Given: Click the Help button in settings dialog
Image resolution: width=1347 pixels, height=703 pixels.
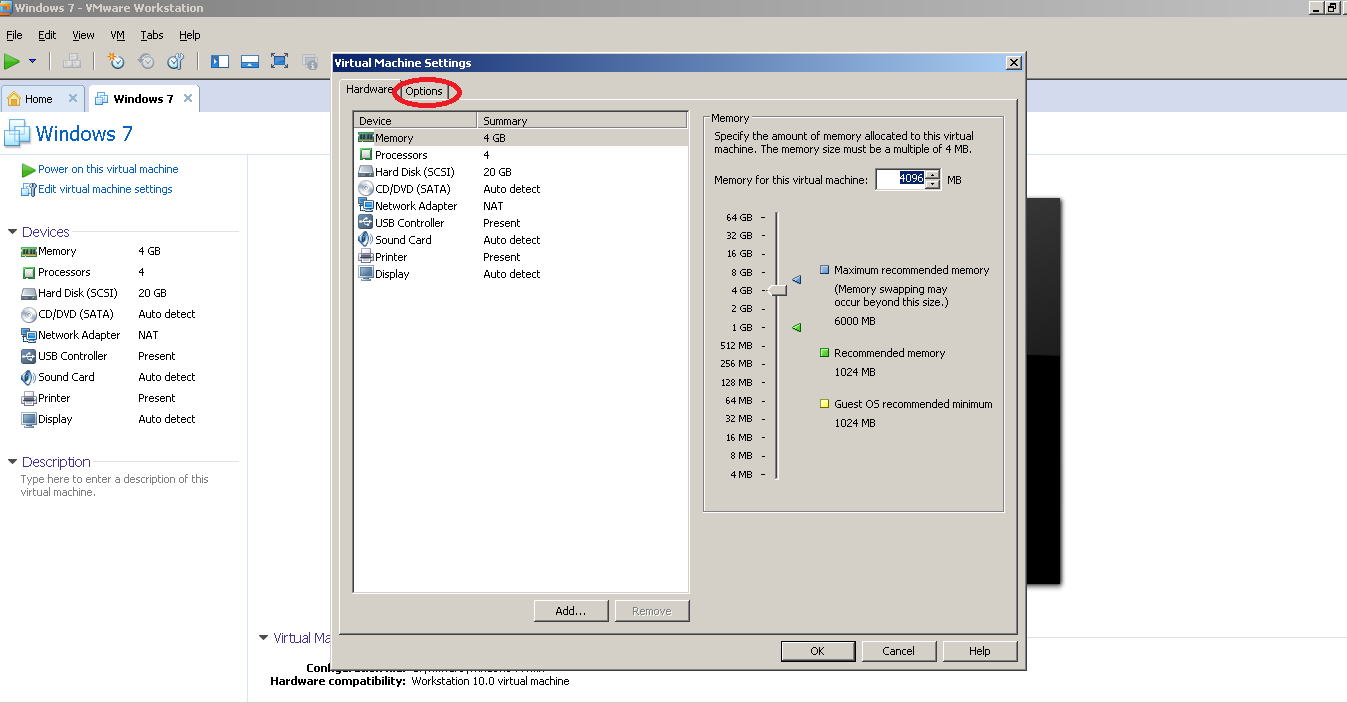Looking at the screenshot, I should (x=980, y=651).
